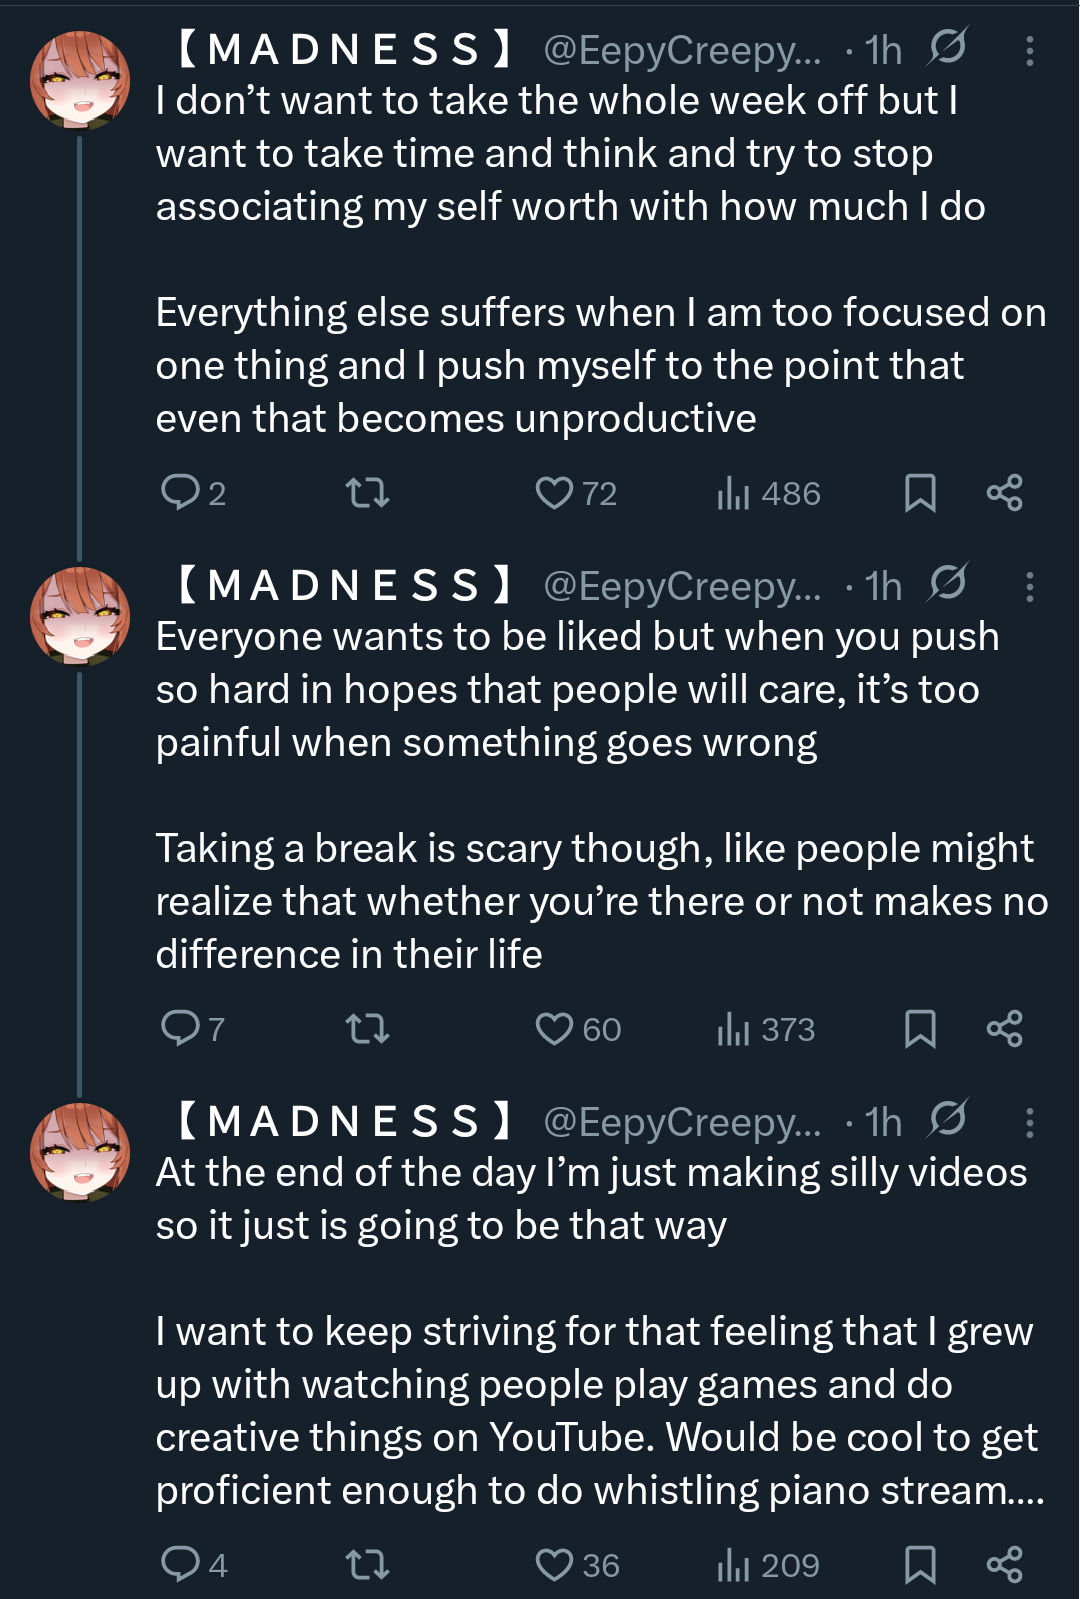The width and height of the screenshot is (1080, 1599).
Task: Like the tweet with 60 likes
Action: tap(554, 1028)
